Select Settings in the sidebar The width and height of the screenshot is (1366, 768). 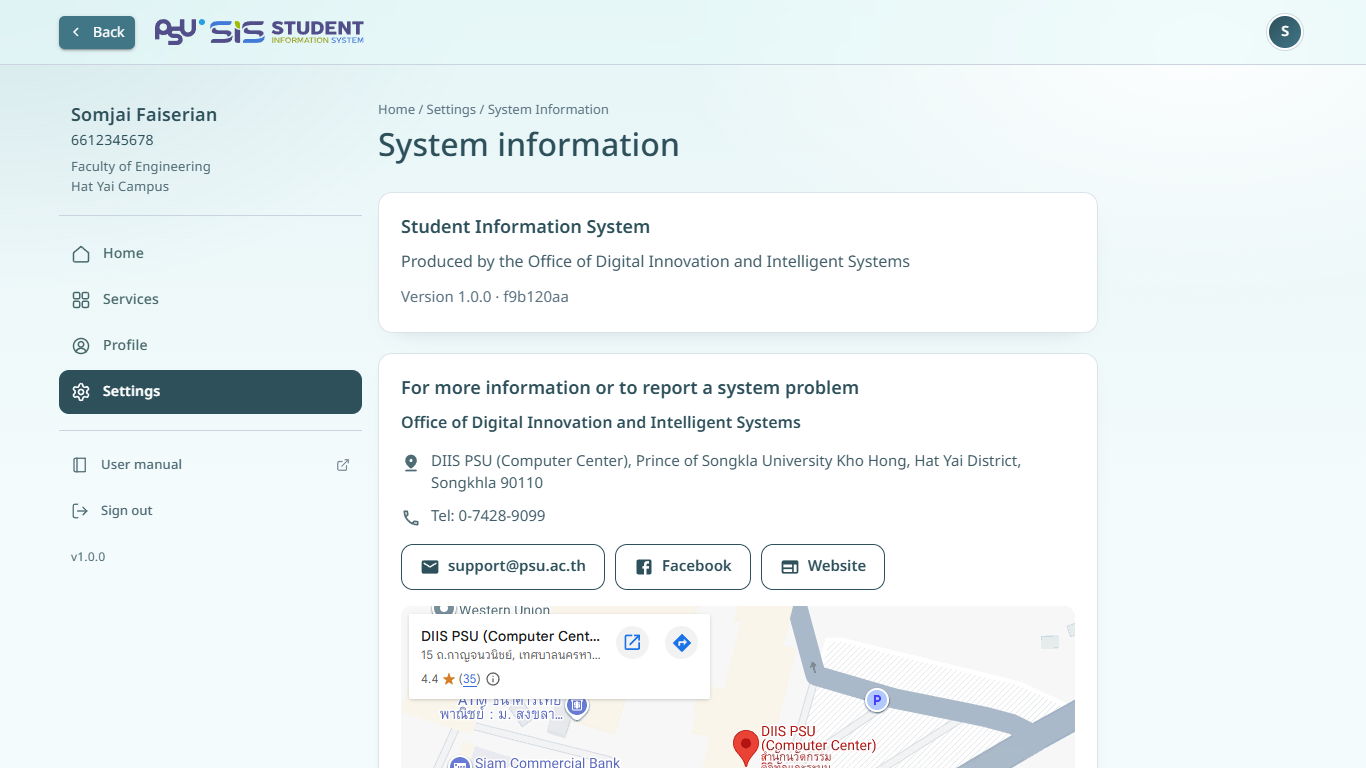click(x=210, y=392)
